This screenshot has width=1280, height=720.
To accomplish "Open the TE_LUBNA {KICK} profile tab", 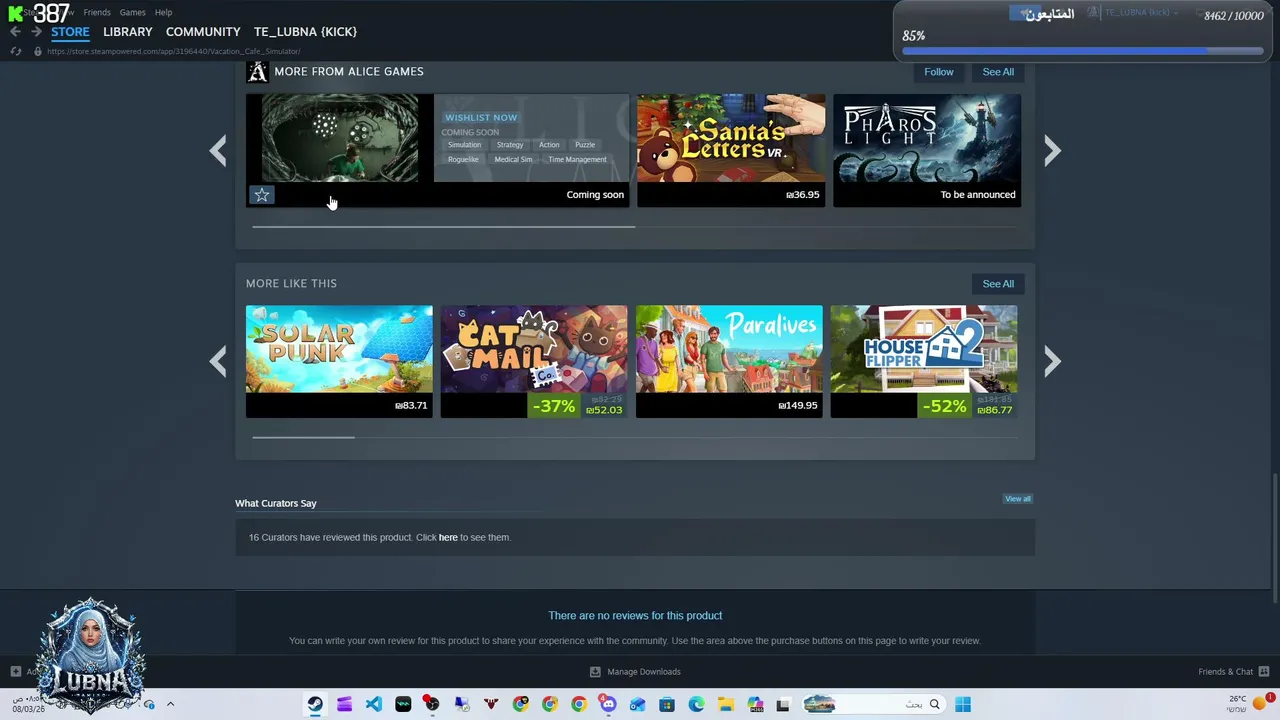I will pos(305,32).
